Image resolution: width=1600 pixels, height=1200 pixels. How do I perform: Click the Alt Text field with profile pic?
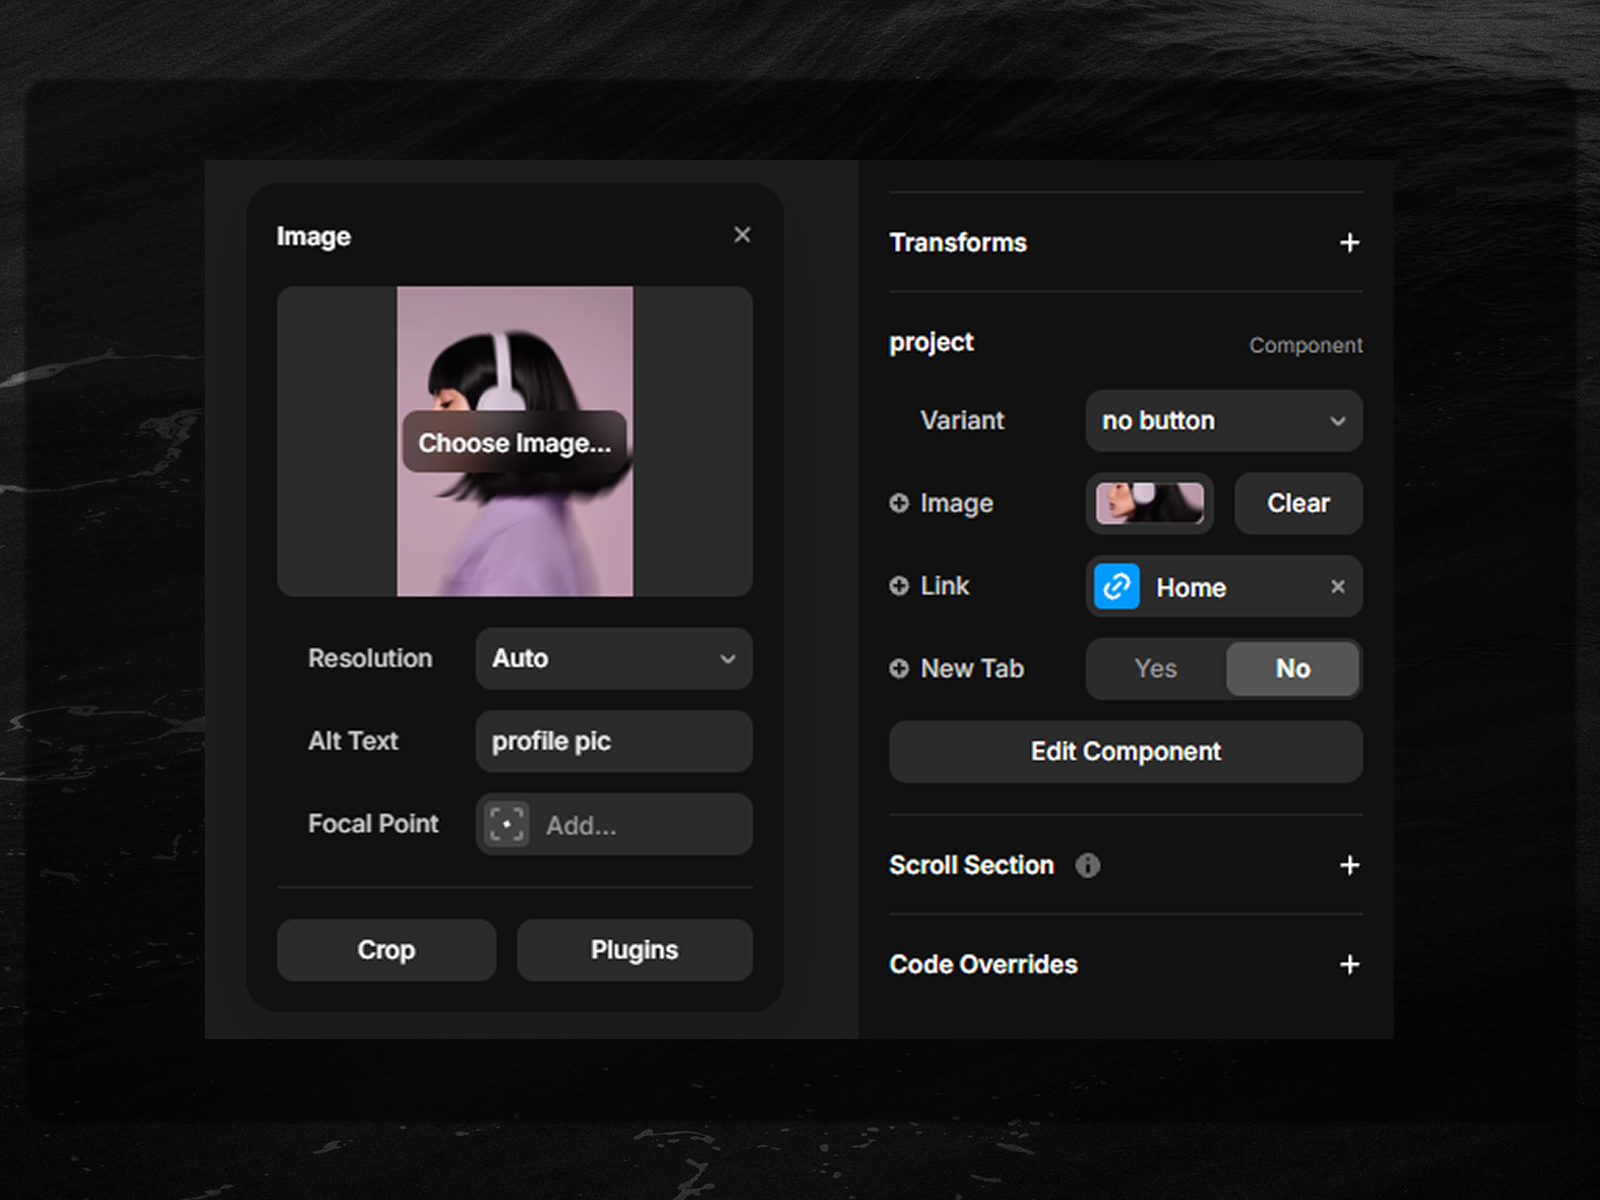coord(614,742)
